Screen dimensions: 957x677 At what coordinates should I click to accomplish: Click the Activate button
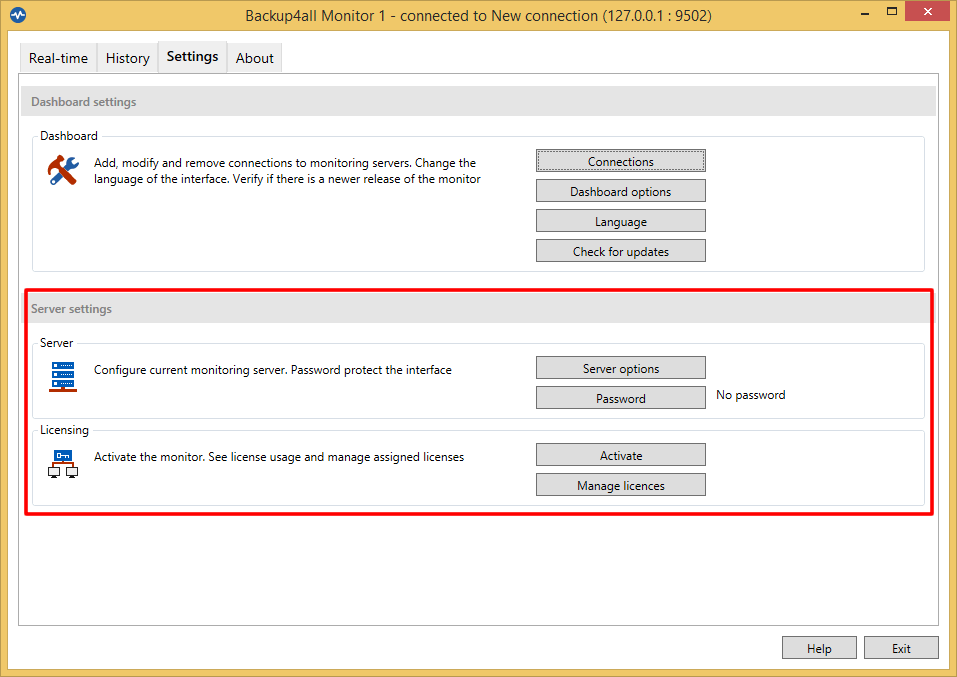(621, 455)
